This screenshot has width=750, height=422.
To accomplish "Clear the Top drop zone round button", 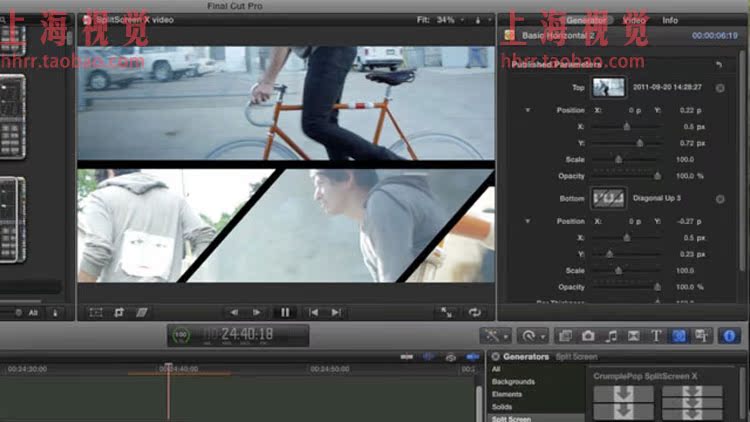I will pos(720,88).
